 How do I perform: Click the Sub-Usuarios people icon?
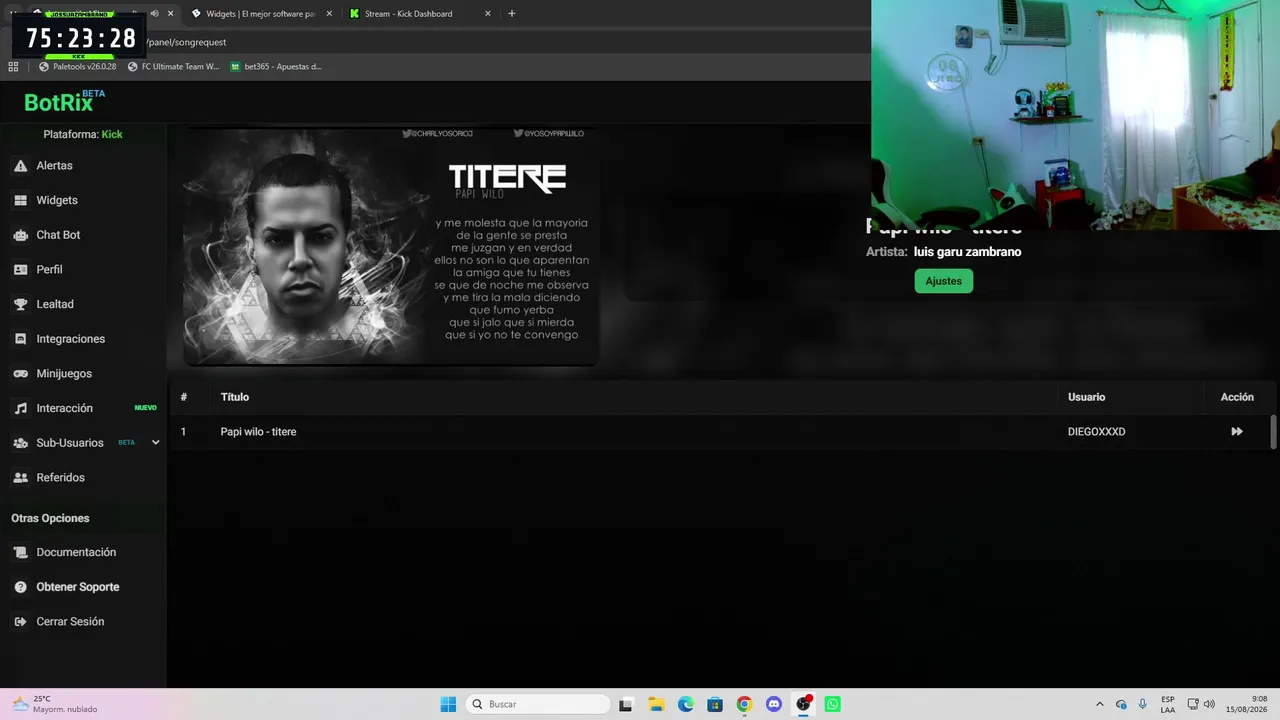point(20,443)
